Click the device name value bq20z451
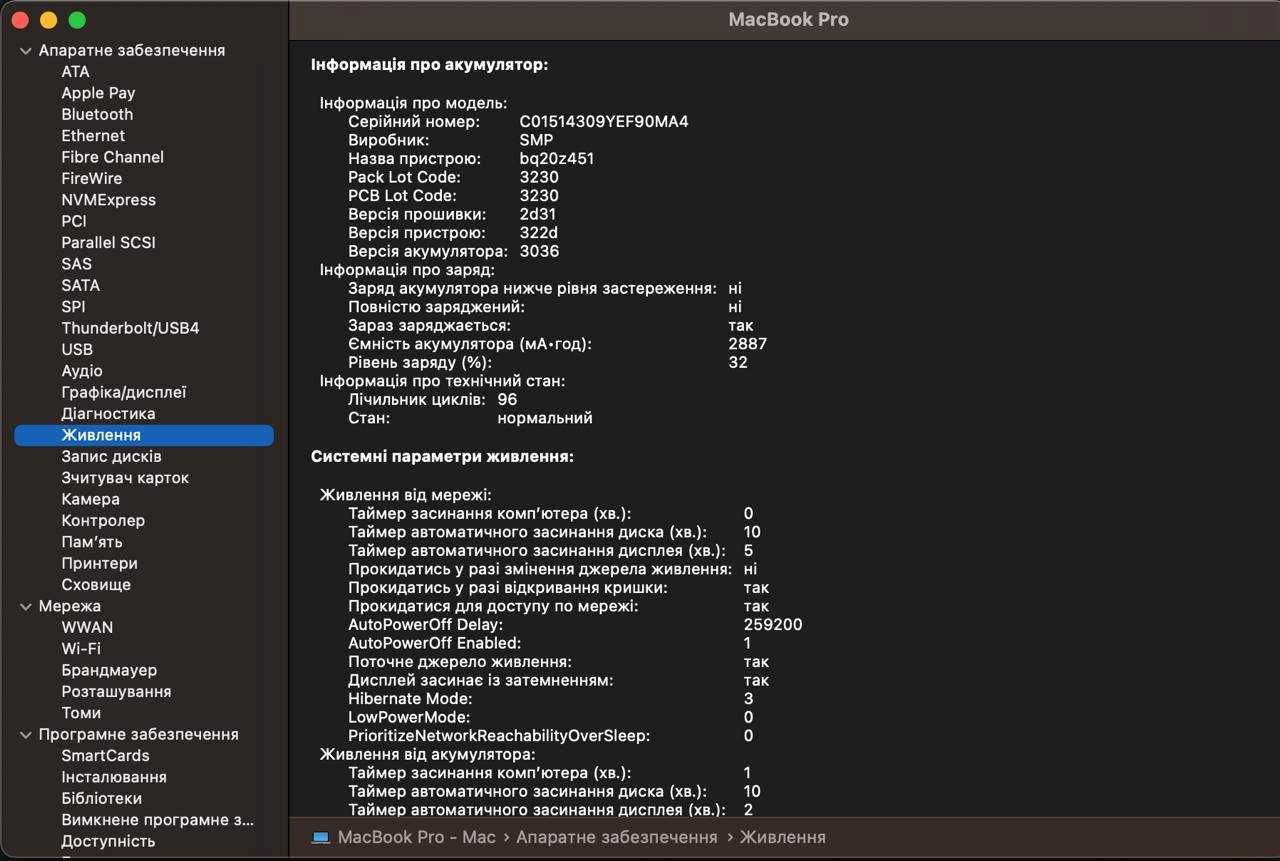Image resolution: width=1280 pixels, height=861 pixels. (x=557, y=158)
